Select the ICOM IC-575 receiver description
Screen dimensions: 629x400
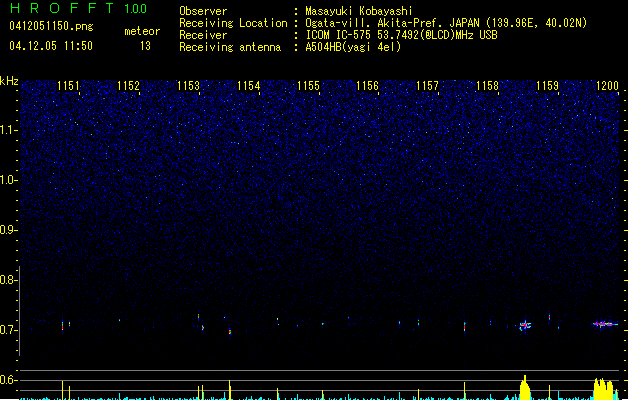[402, 35]
